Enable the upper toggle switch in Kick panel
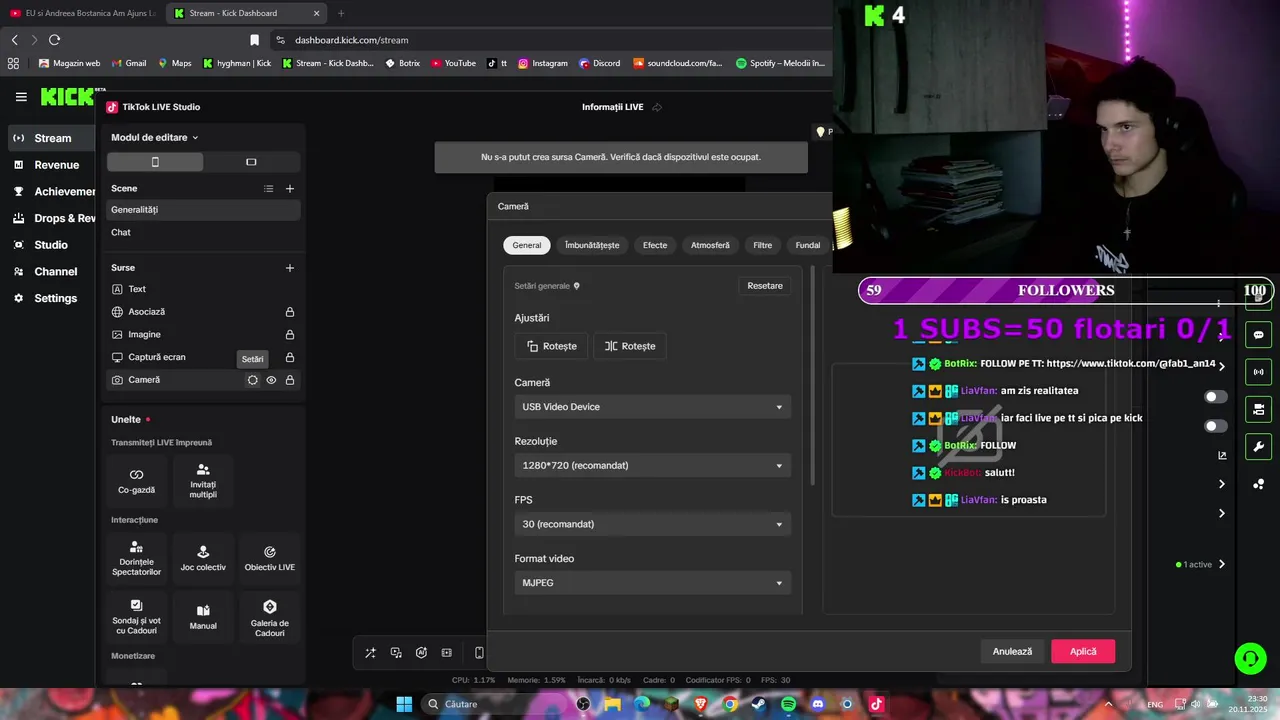This screenshot has height=720, width=1280. coord(1216,397)
